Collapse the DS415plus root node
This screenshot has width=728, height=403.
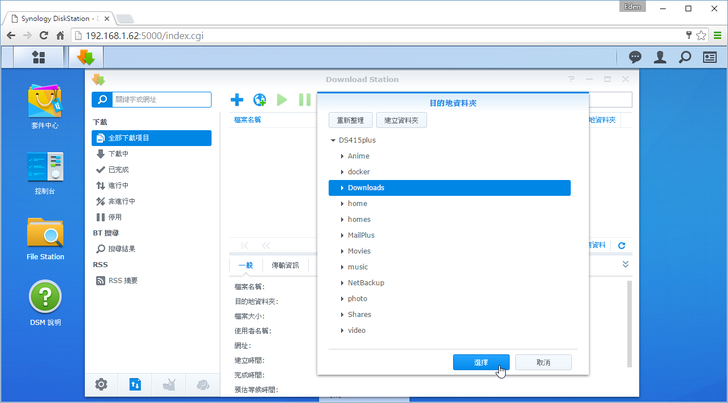click(333, 141)
